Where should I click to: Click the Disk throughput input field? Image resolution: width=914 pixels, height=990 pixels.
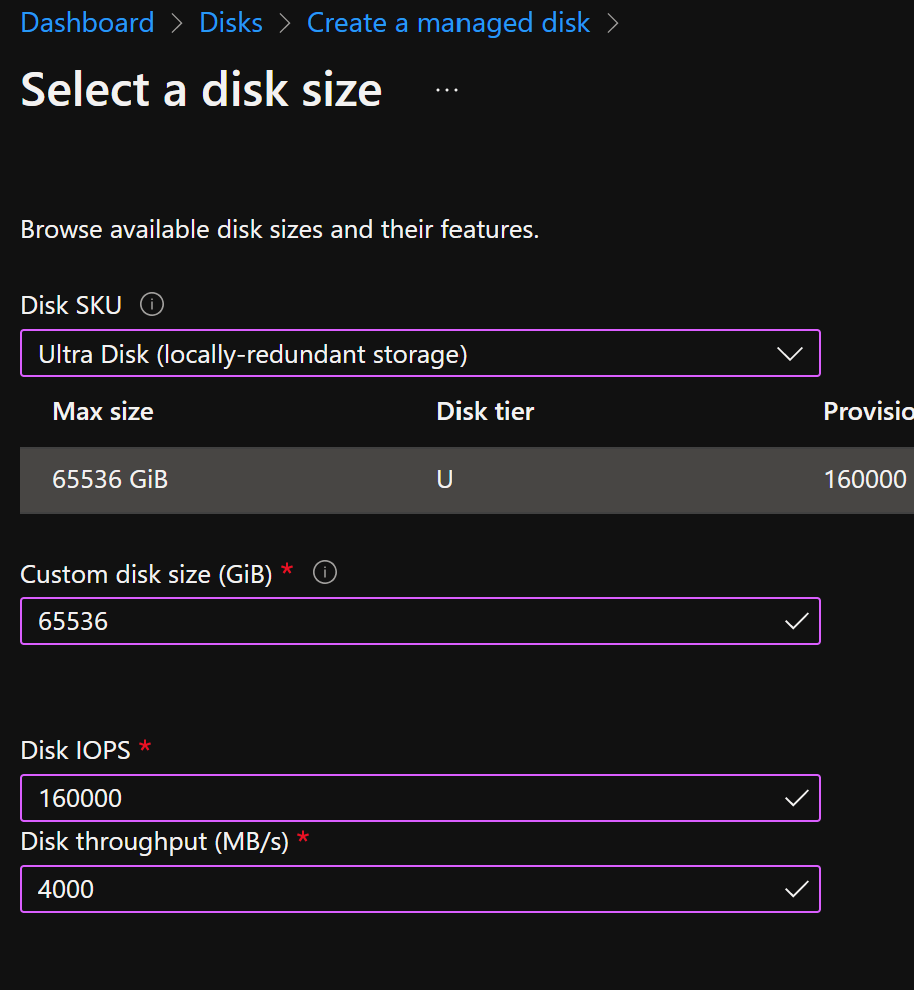[x=400, y=889]
